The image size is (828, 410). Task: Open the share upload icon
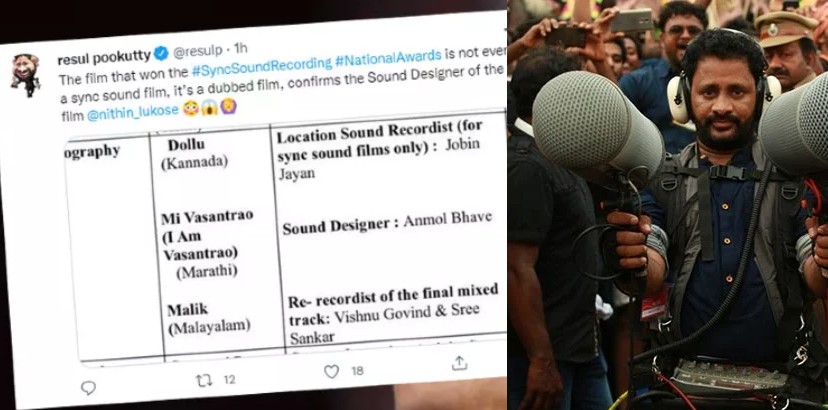point(459,363)
